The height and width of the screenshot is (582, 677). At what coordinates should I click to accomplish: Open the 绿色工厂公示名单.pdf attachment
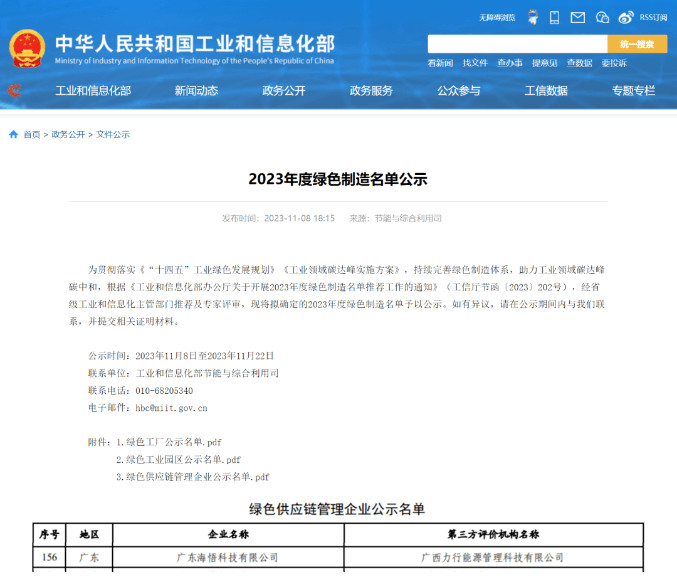[x=178, y=441]
